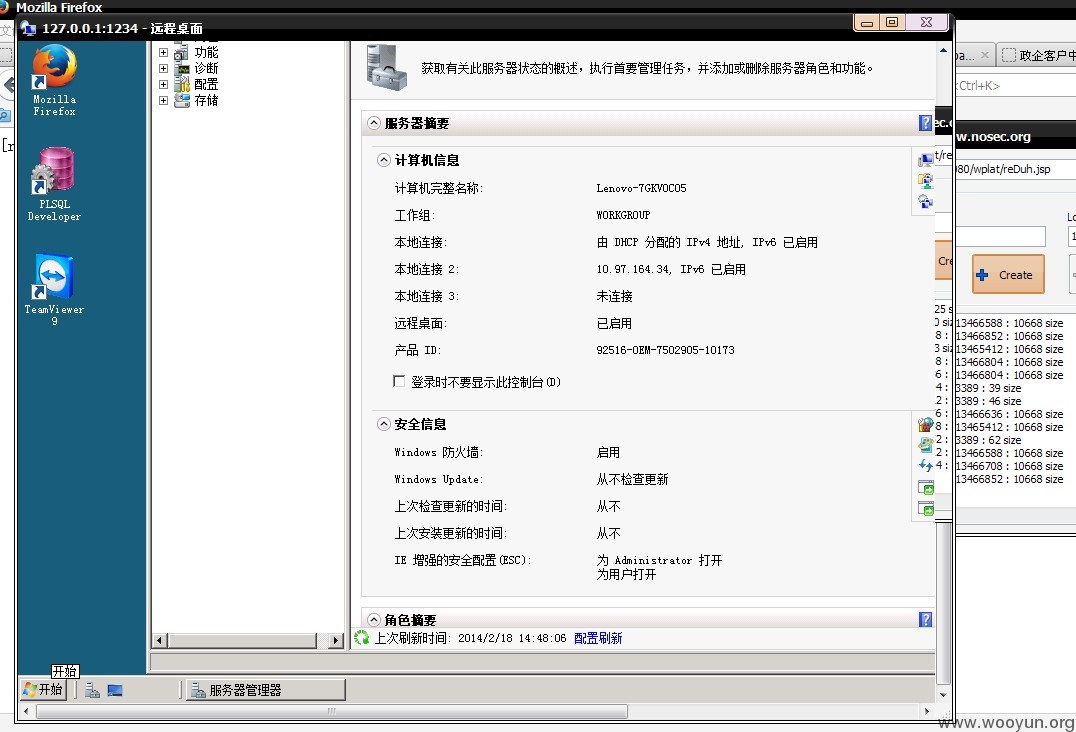Click the system properties computer icon beside 计算机信息

[x=925, y=160]
